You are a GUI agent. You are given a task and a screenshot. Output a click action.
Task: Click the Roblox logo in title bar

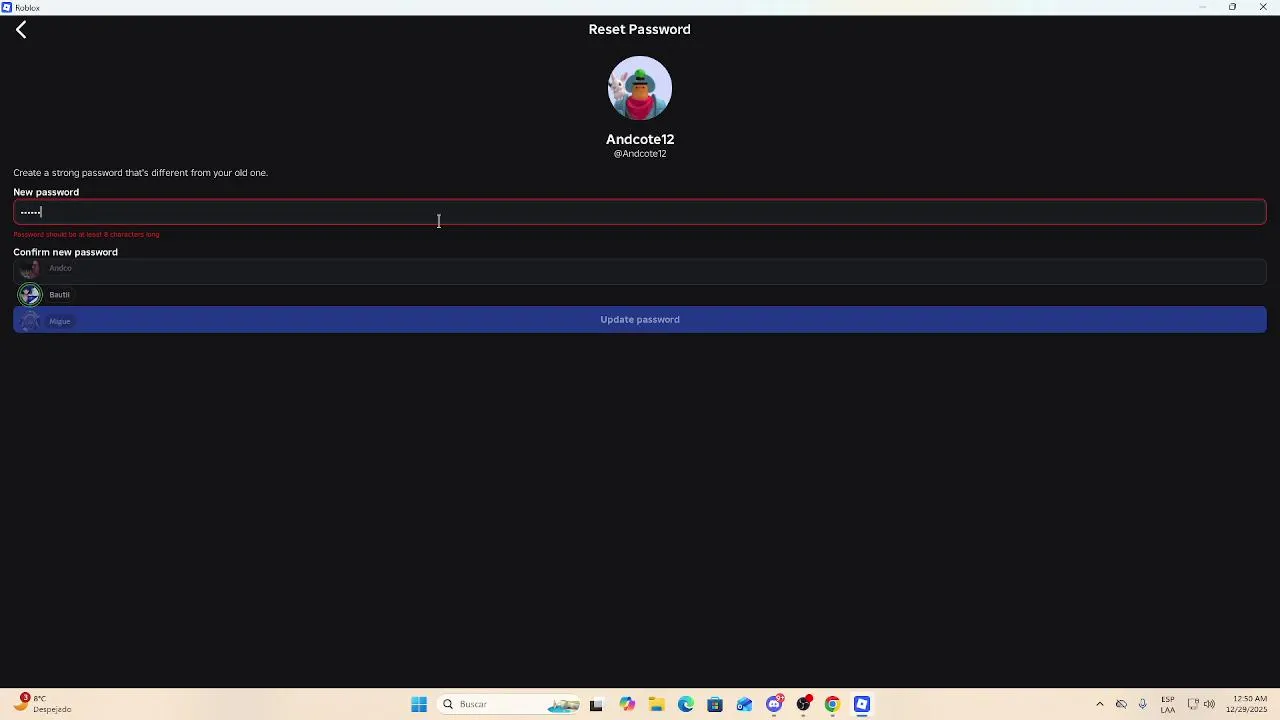[x=7, y=7]
